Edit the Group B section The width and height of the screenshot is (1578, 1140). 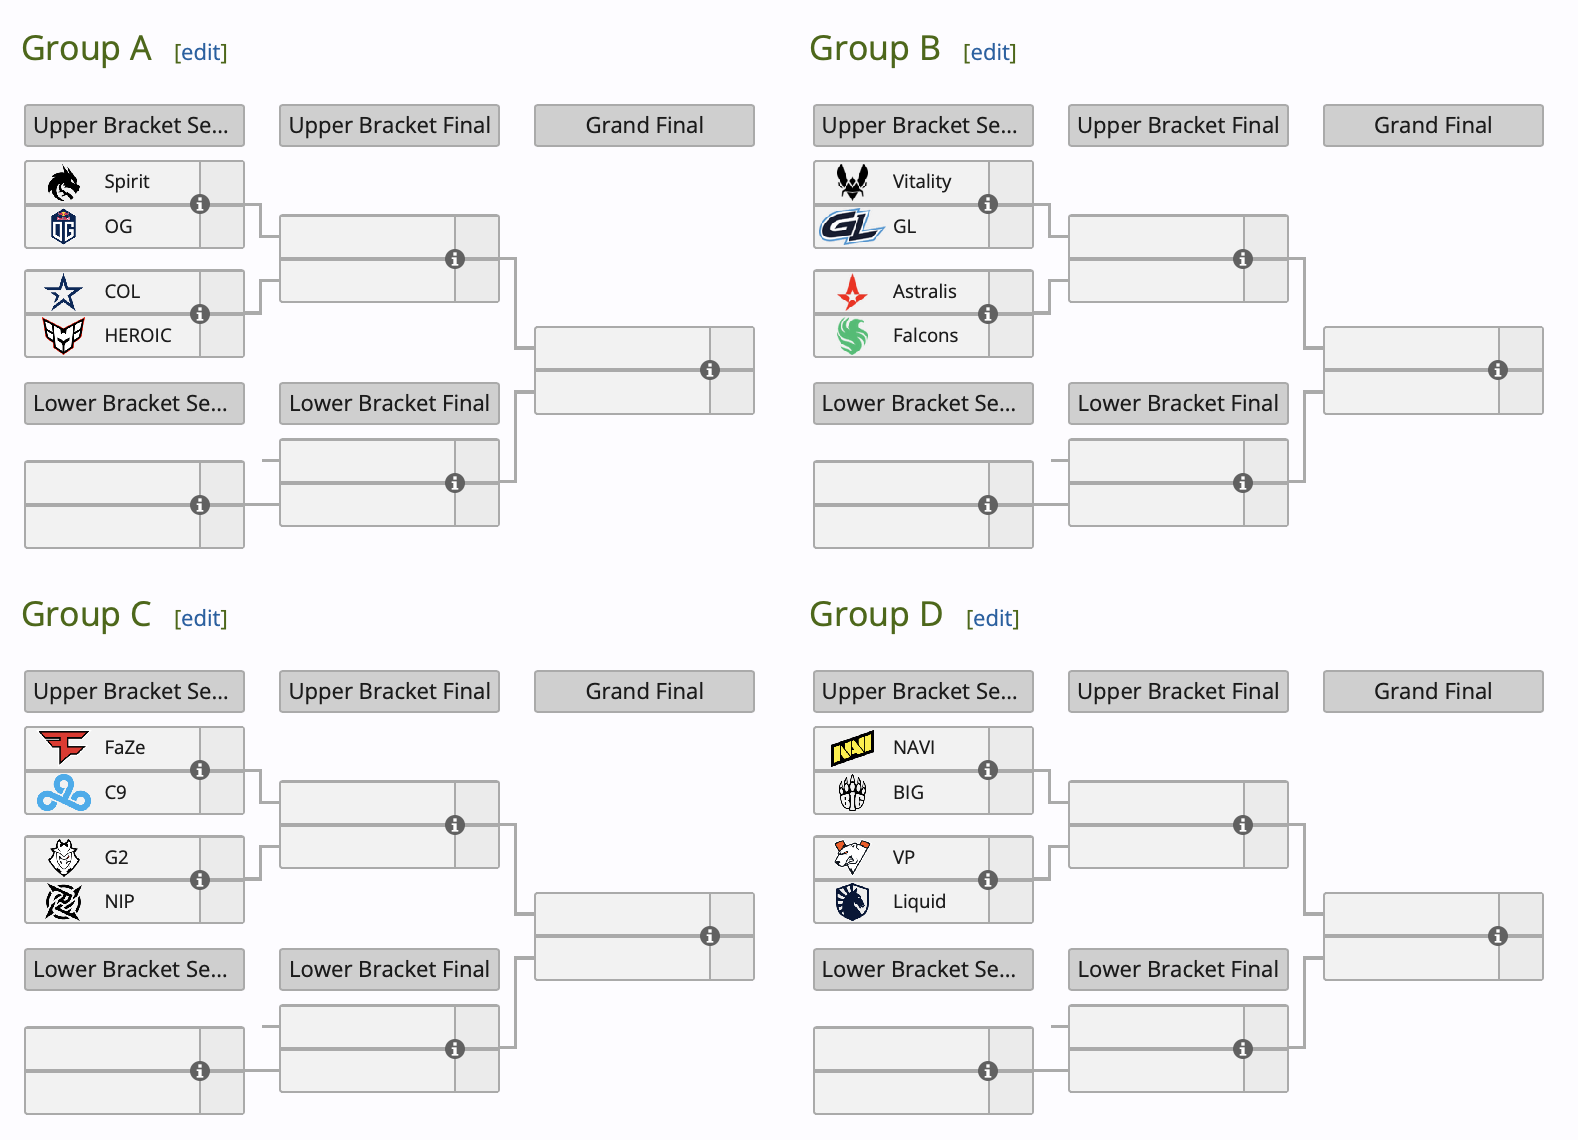coord(990,52)
